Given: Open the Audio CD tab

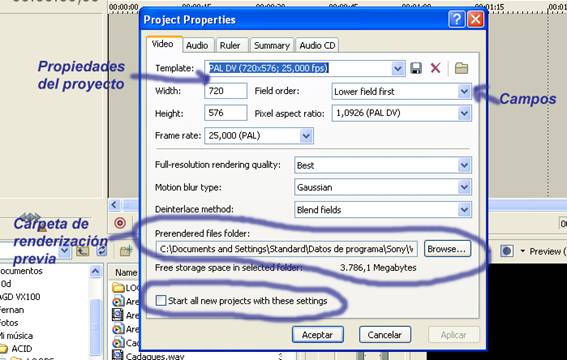Looking at the screenshot, I should [317, 46].
